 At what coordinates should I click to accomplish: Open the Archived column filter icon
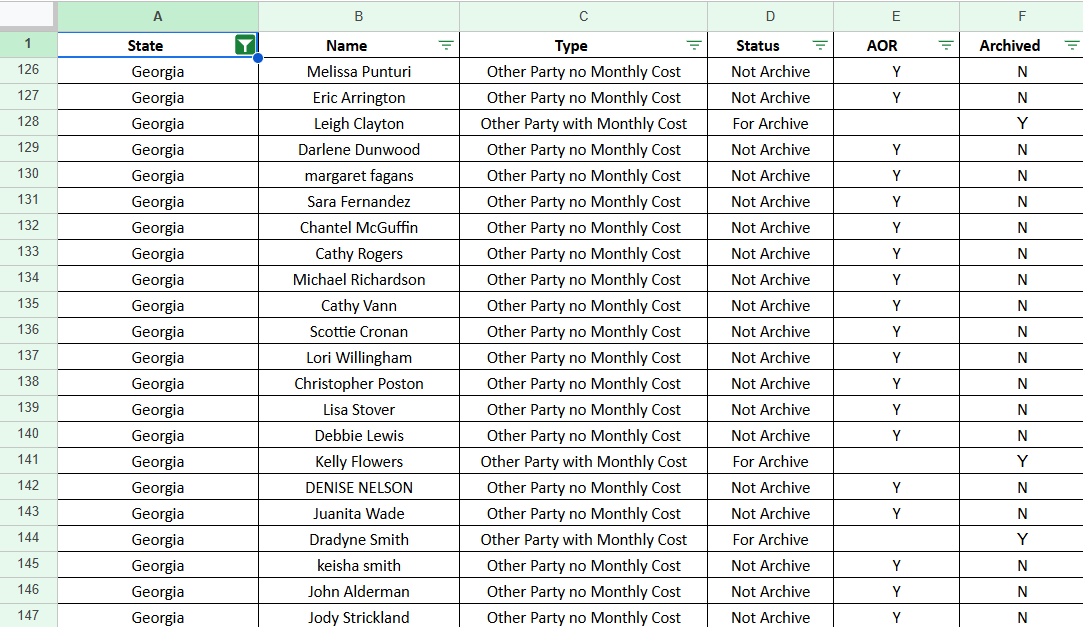coord(1071,46)
